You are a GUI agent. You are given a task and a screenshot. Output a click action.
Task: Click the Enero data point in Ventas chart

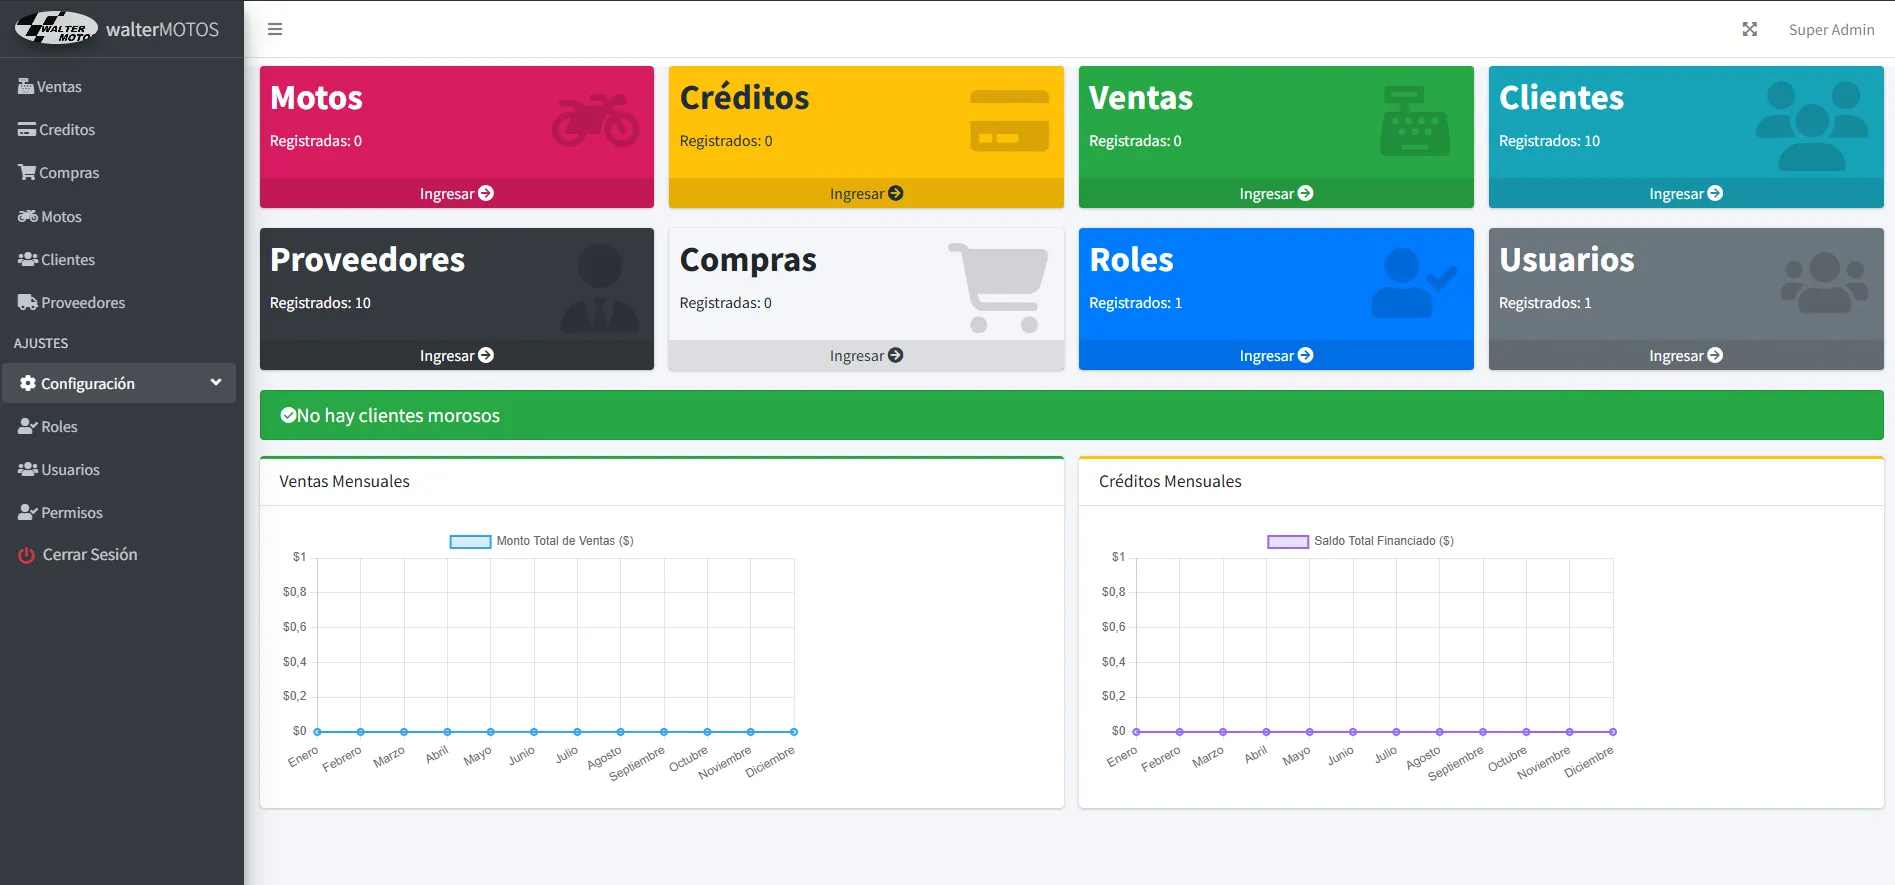coord(317,732)
